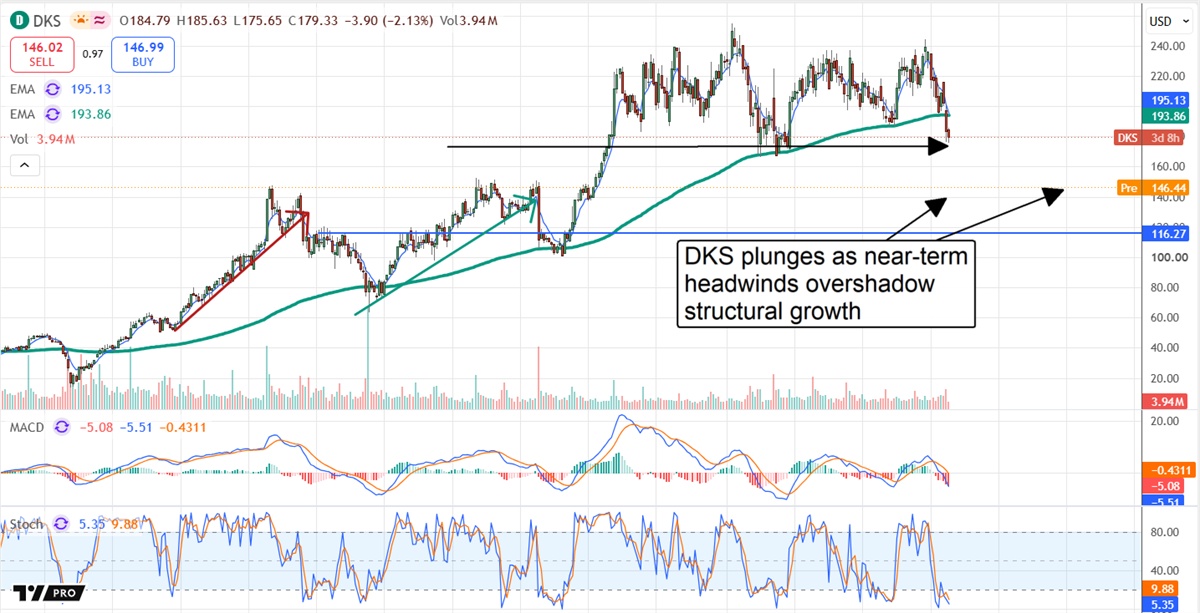Click the orange Pre 146.44 price label

1151,187
